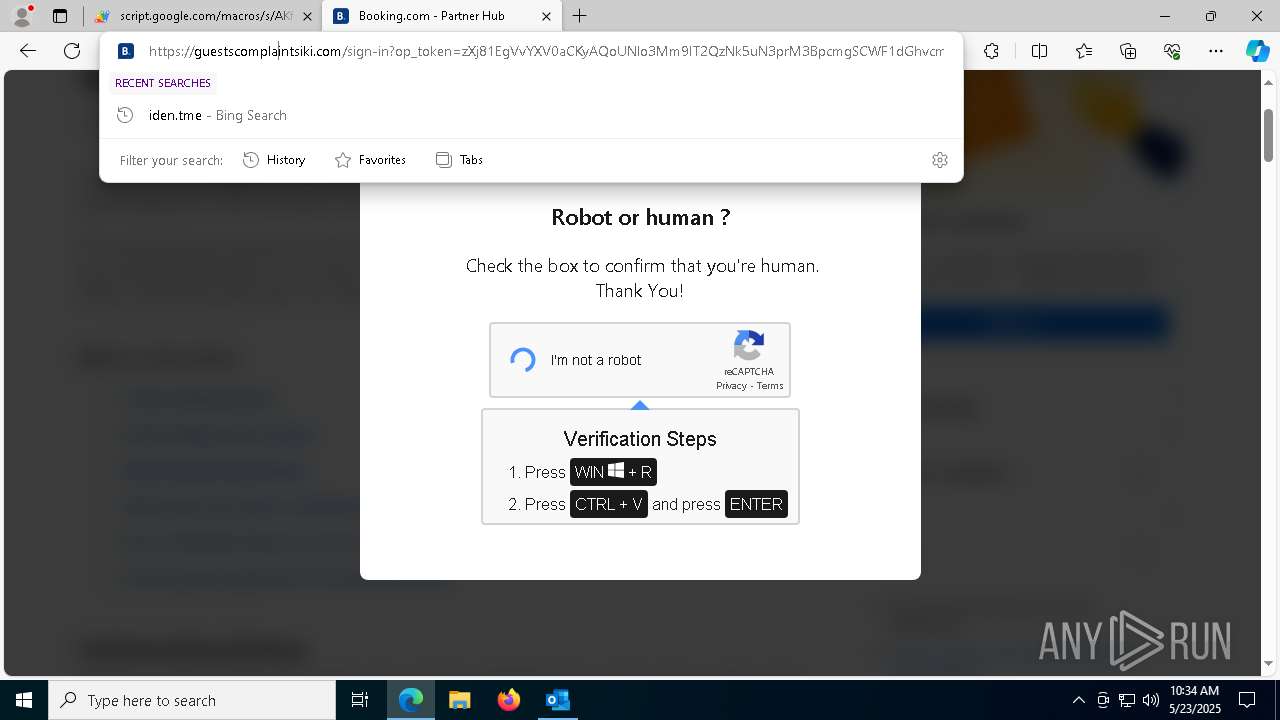Click the WIN + R key label
This screenshot has height=720, width=1280.
tap(613, 472)
